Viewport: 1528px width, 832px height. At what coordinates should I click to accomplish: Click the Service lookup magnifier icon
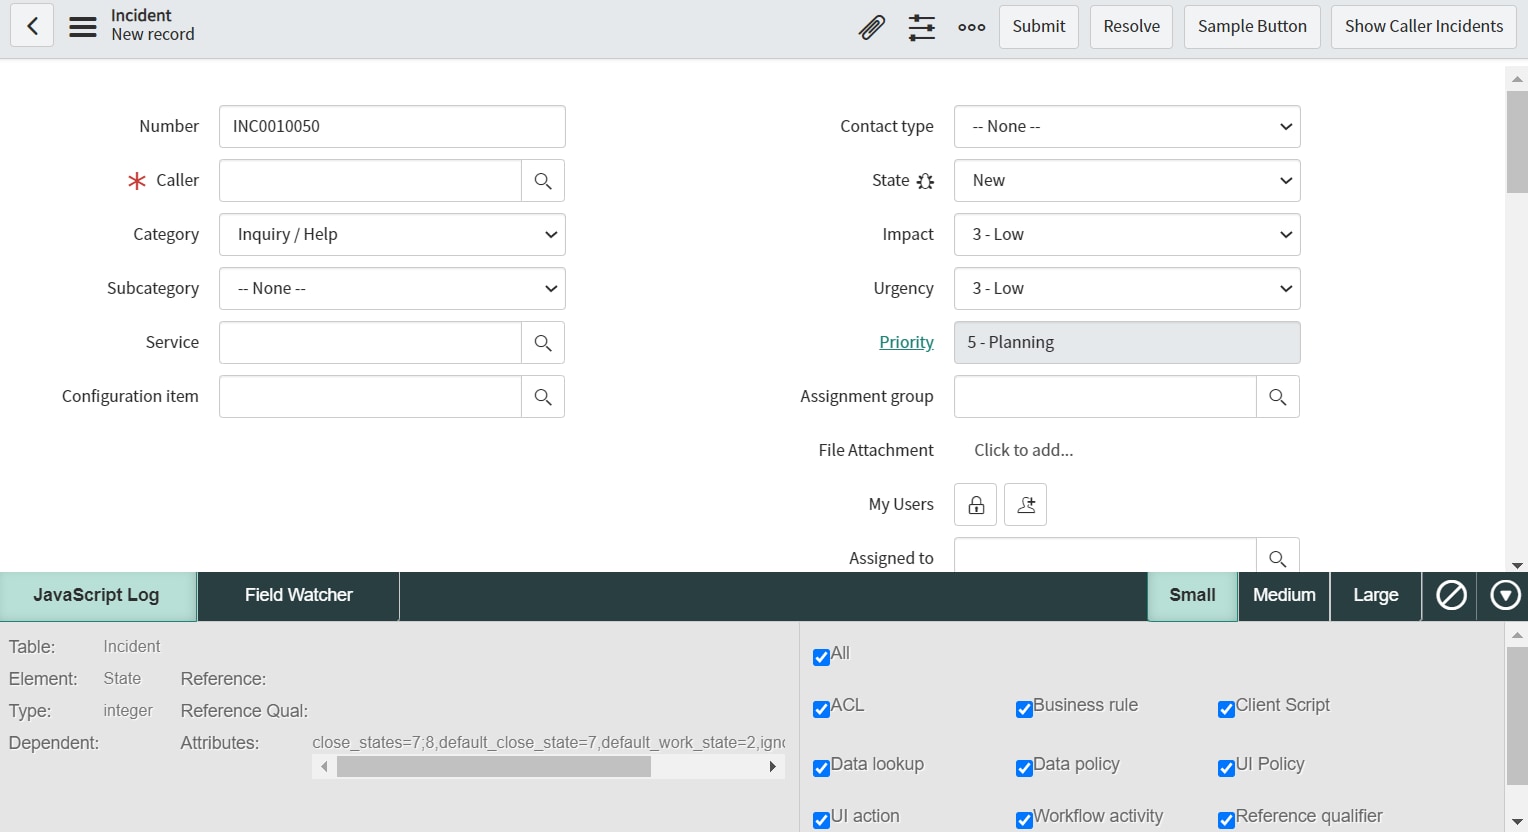click(543, 343)
